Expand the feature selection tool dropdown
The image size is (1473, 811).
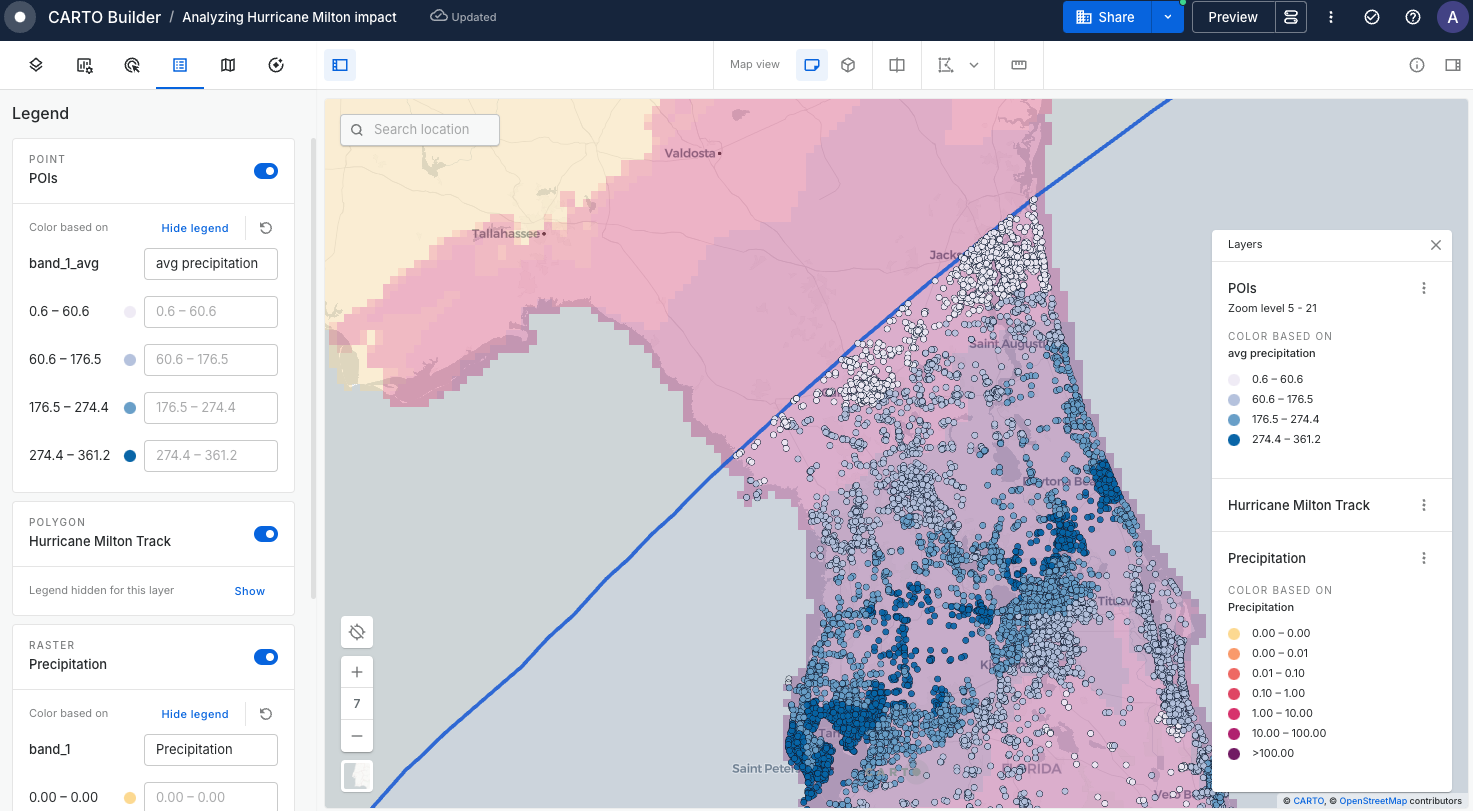pos(973,65)
